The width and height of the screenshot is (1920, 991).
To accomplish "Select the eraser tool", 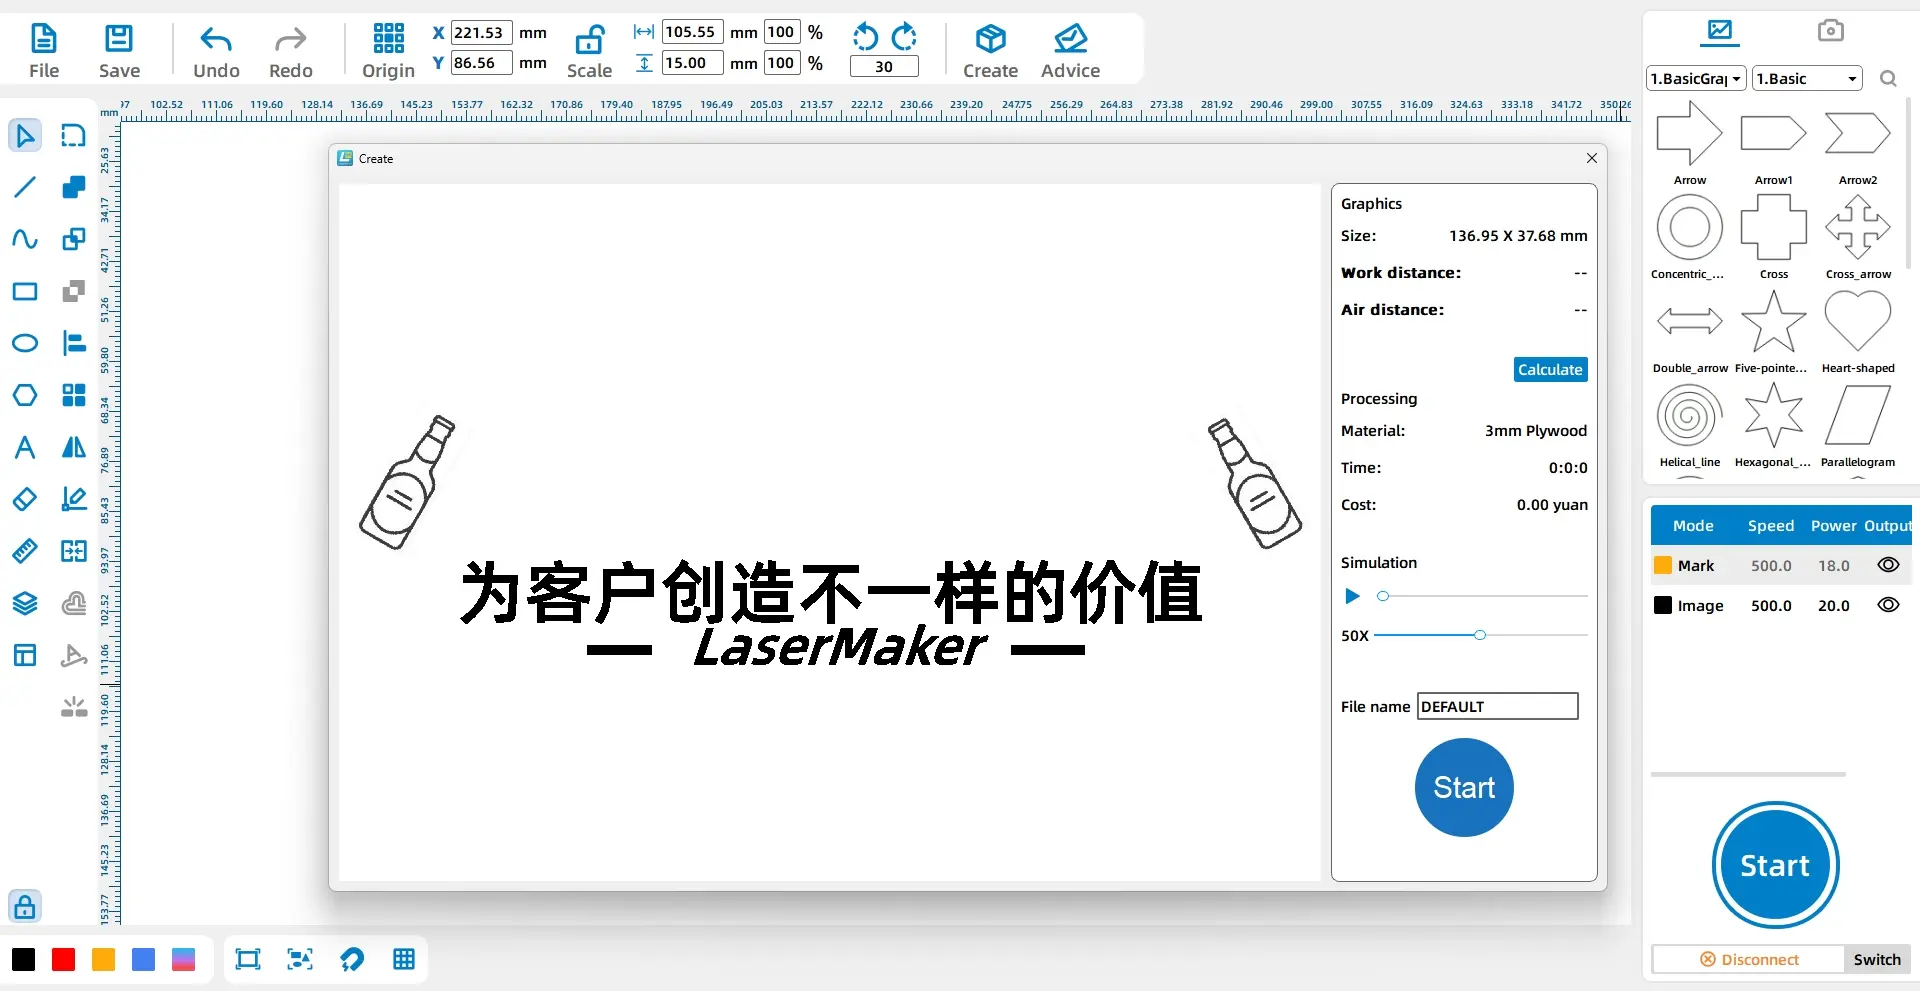I will (x=25, y=499).
